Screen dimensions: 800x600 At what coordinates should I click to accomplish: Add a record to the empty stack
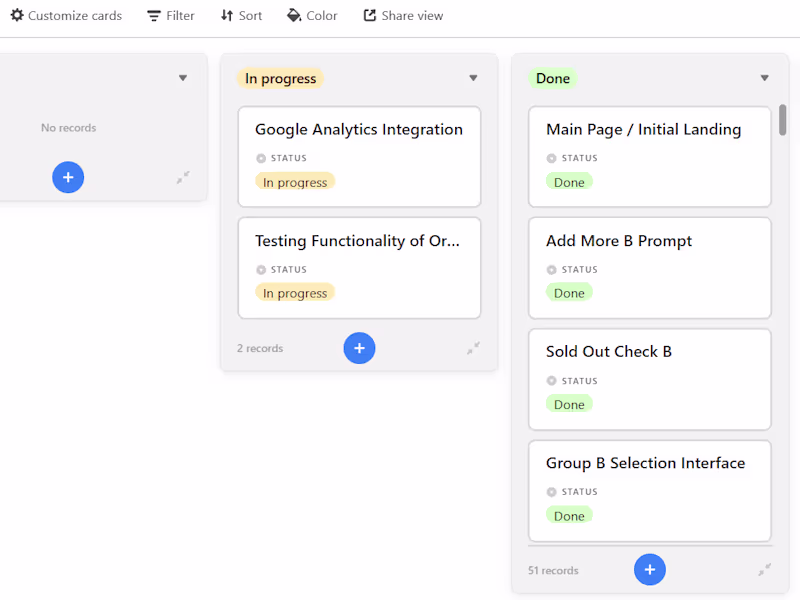tap(68, 177)
